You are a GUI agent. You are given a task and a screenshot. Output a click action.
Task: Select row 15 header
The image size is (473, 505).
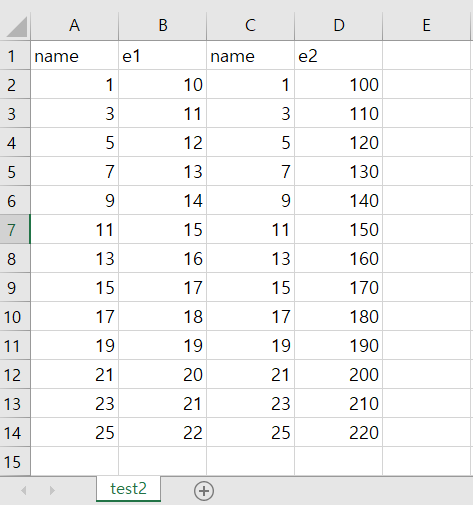pos(15,461)
